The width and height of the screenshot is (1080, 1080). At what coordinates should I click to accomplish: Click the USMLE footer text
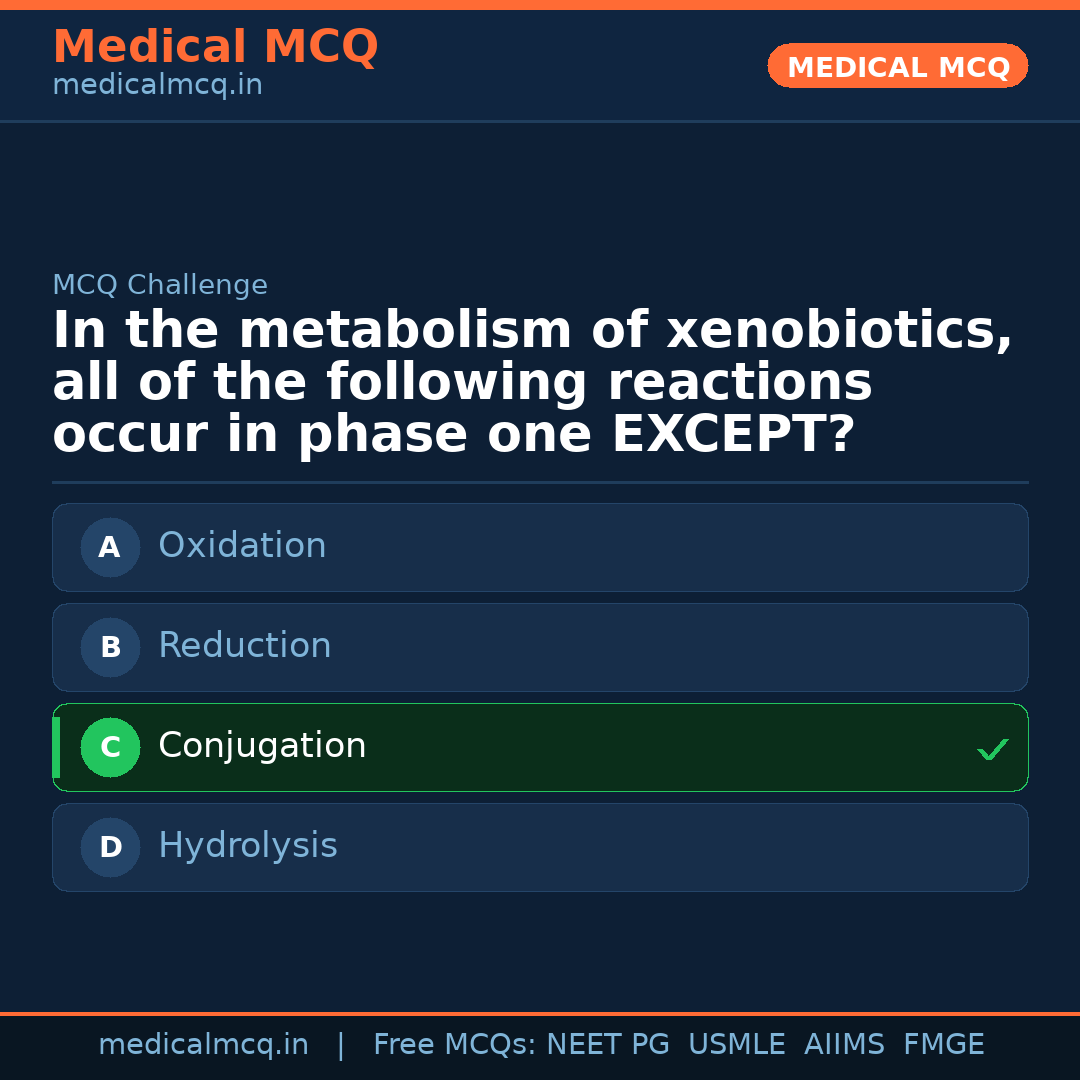tap(736, 1045)
